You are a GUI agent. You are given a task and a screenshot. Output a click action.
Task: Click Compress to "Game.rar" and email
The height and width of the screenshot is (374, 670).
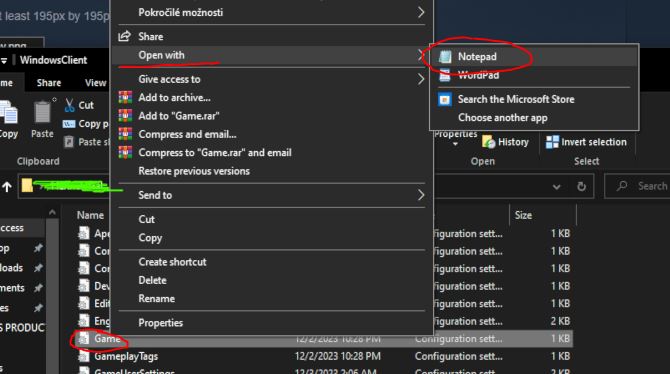272,153
